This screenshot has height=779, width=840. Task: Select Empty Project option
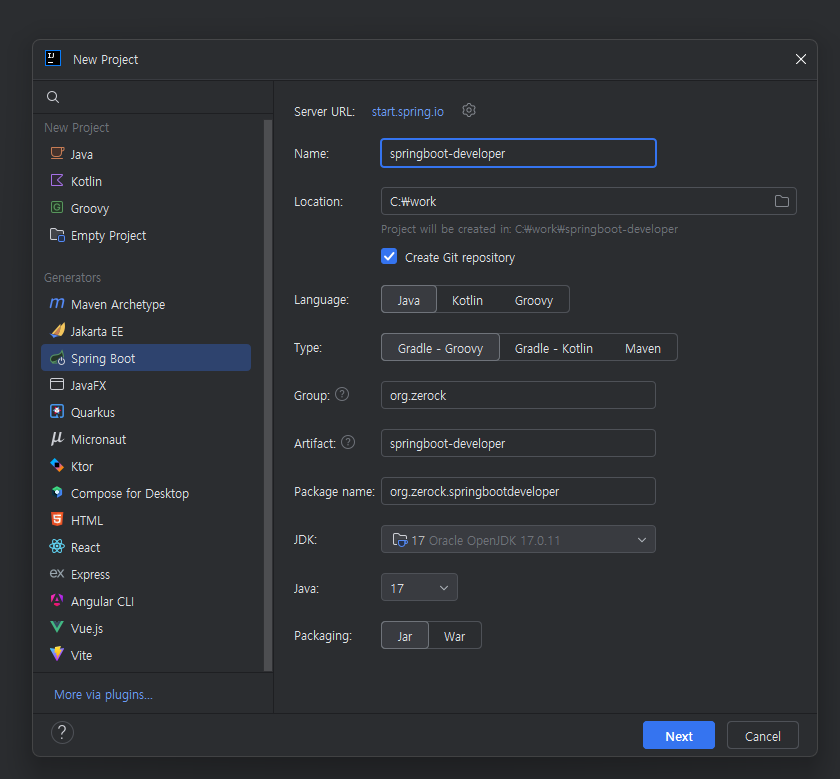(x=146, y=235)
